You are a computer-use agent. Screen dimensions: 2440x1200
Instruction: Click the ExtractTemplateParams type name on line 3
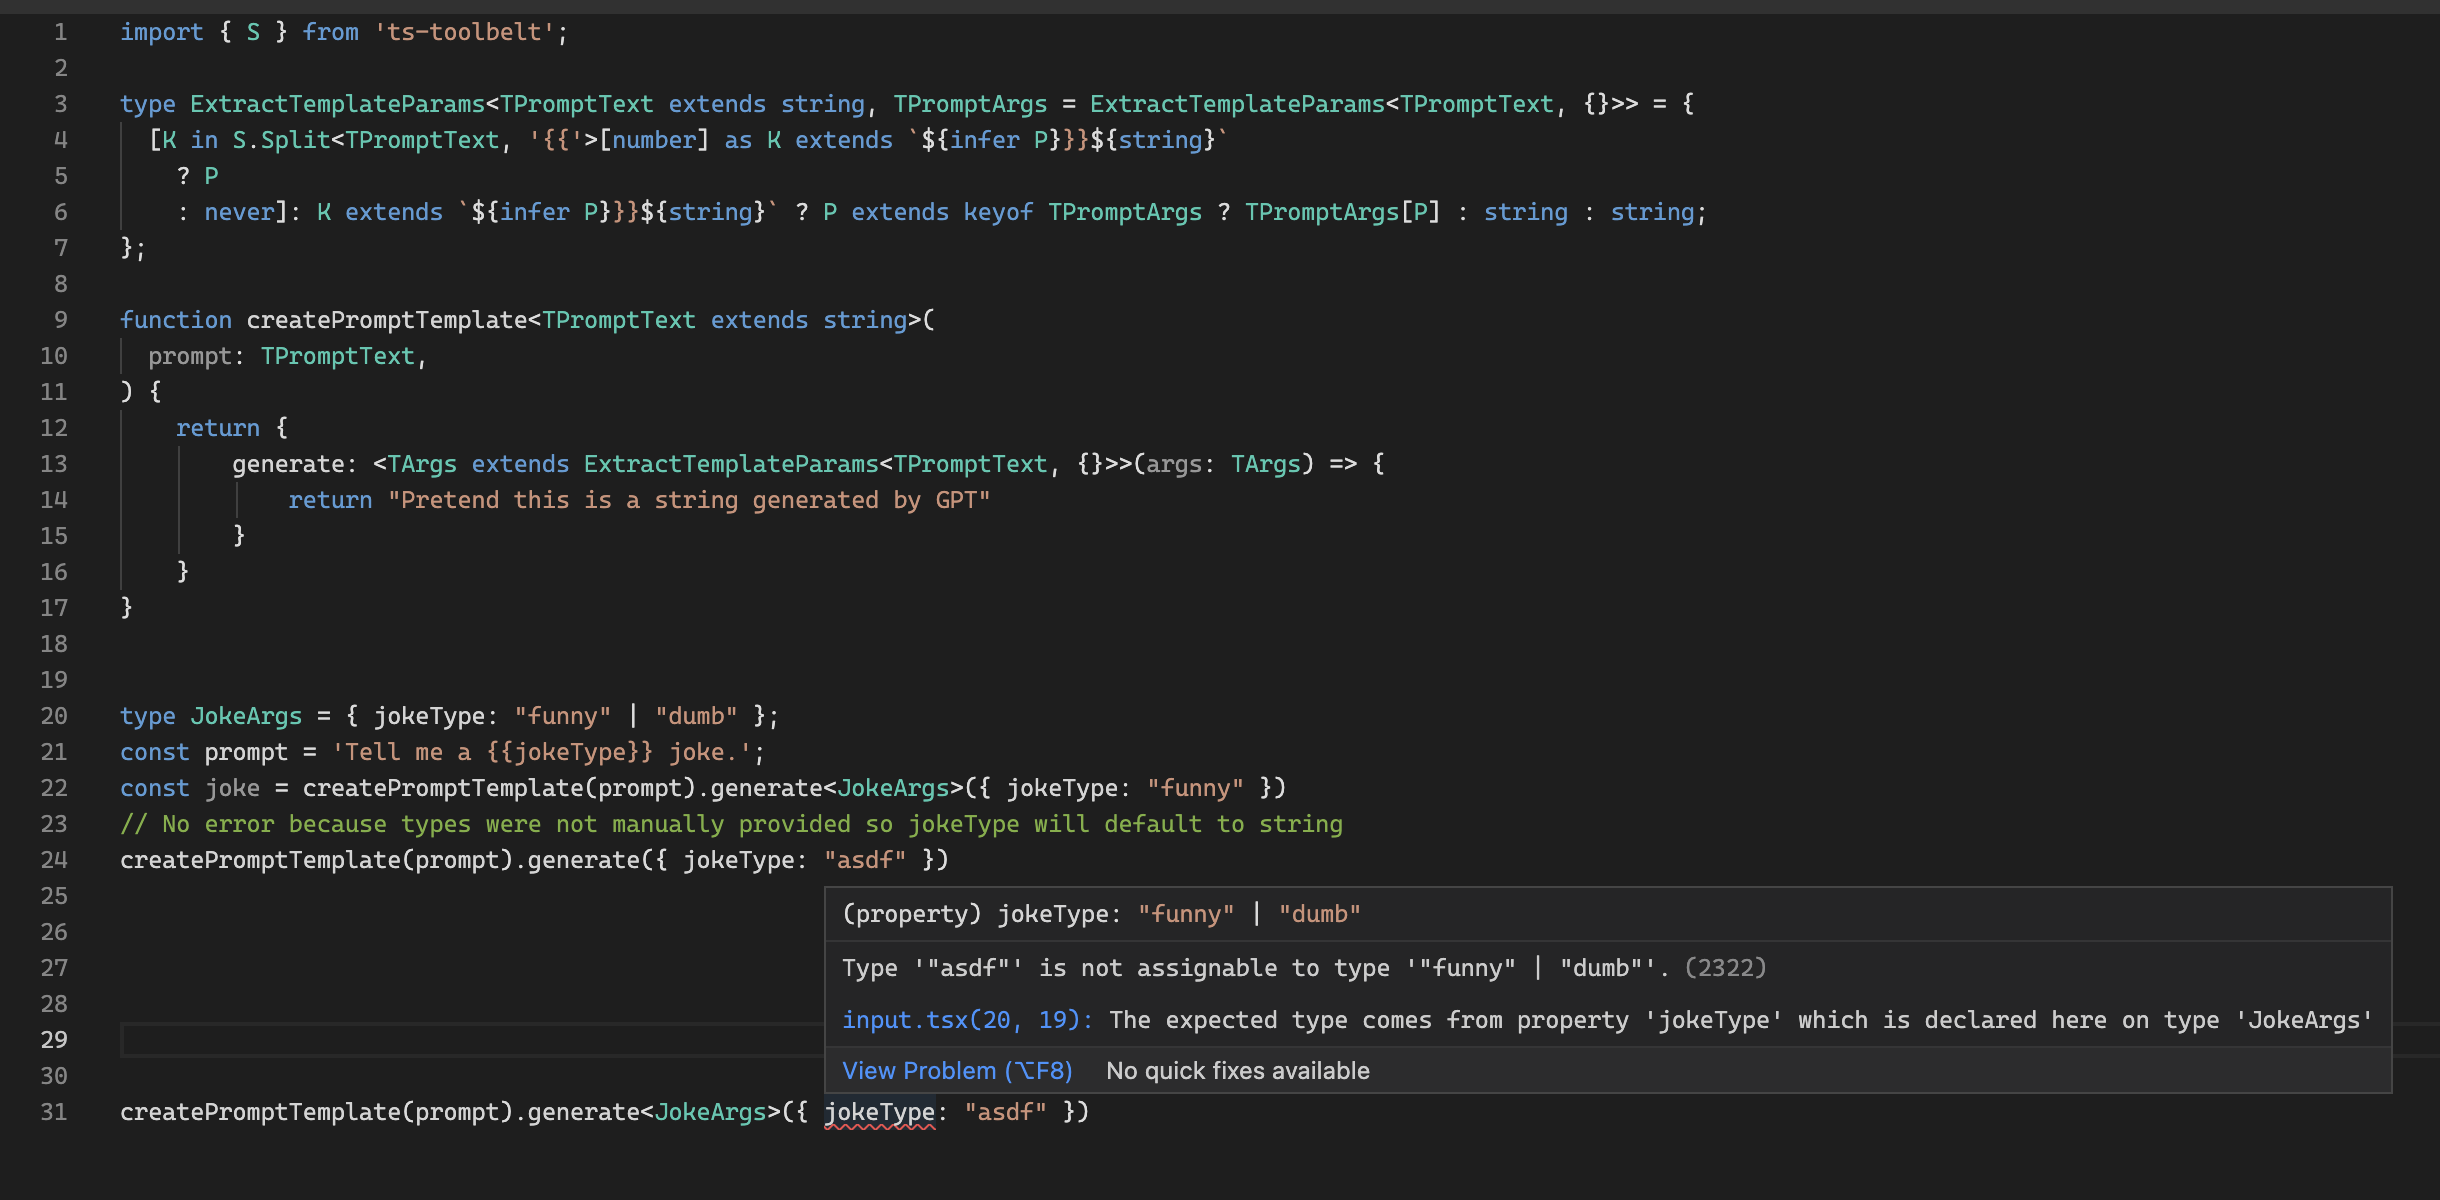click(337, 104)
